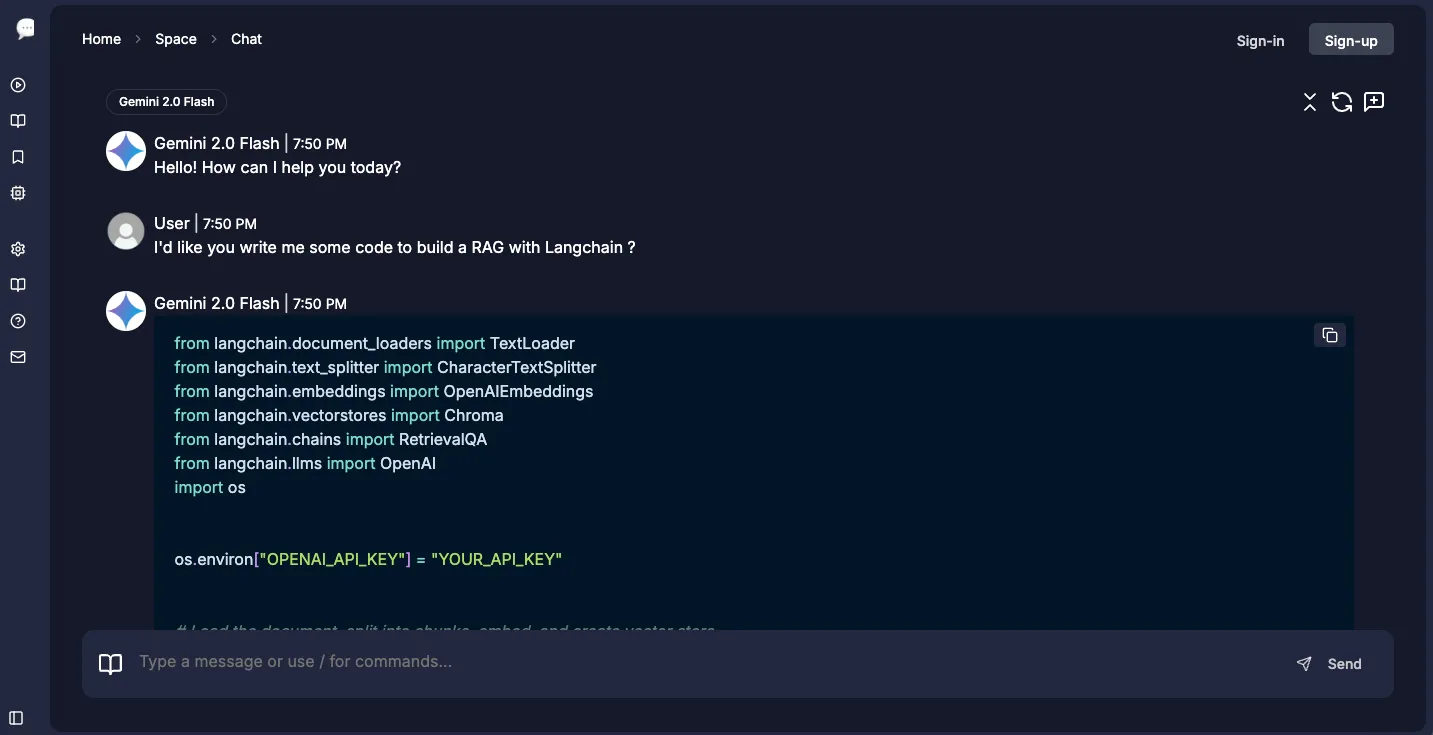Viewport: 1433px width, 735px height.
Task: Open the Gemini 2.0 Flash model selector
Action: pyautogui.click(x=166, y=102)
